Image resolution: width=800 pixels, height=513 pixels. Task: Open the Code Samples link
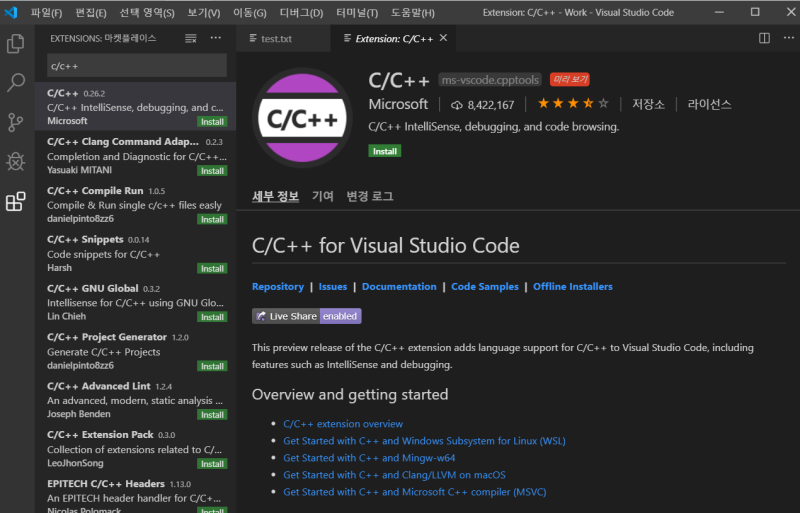[485, 286]
